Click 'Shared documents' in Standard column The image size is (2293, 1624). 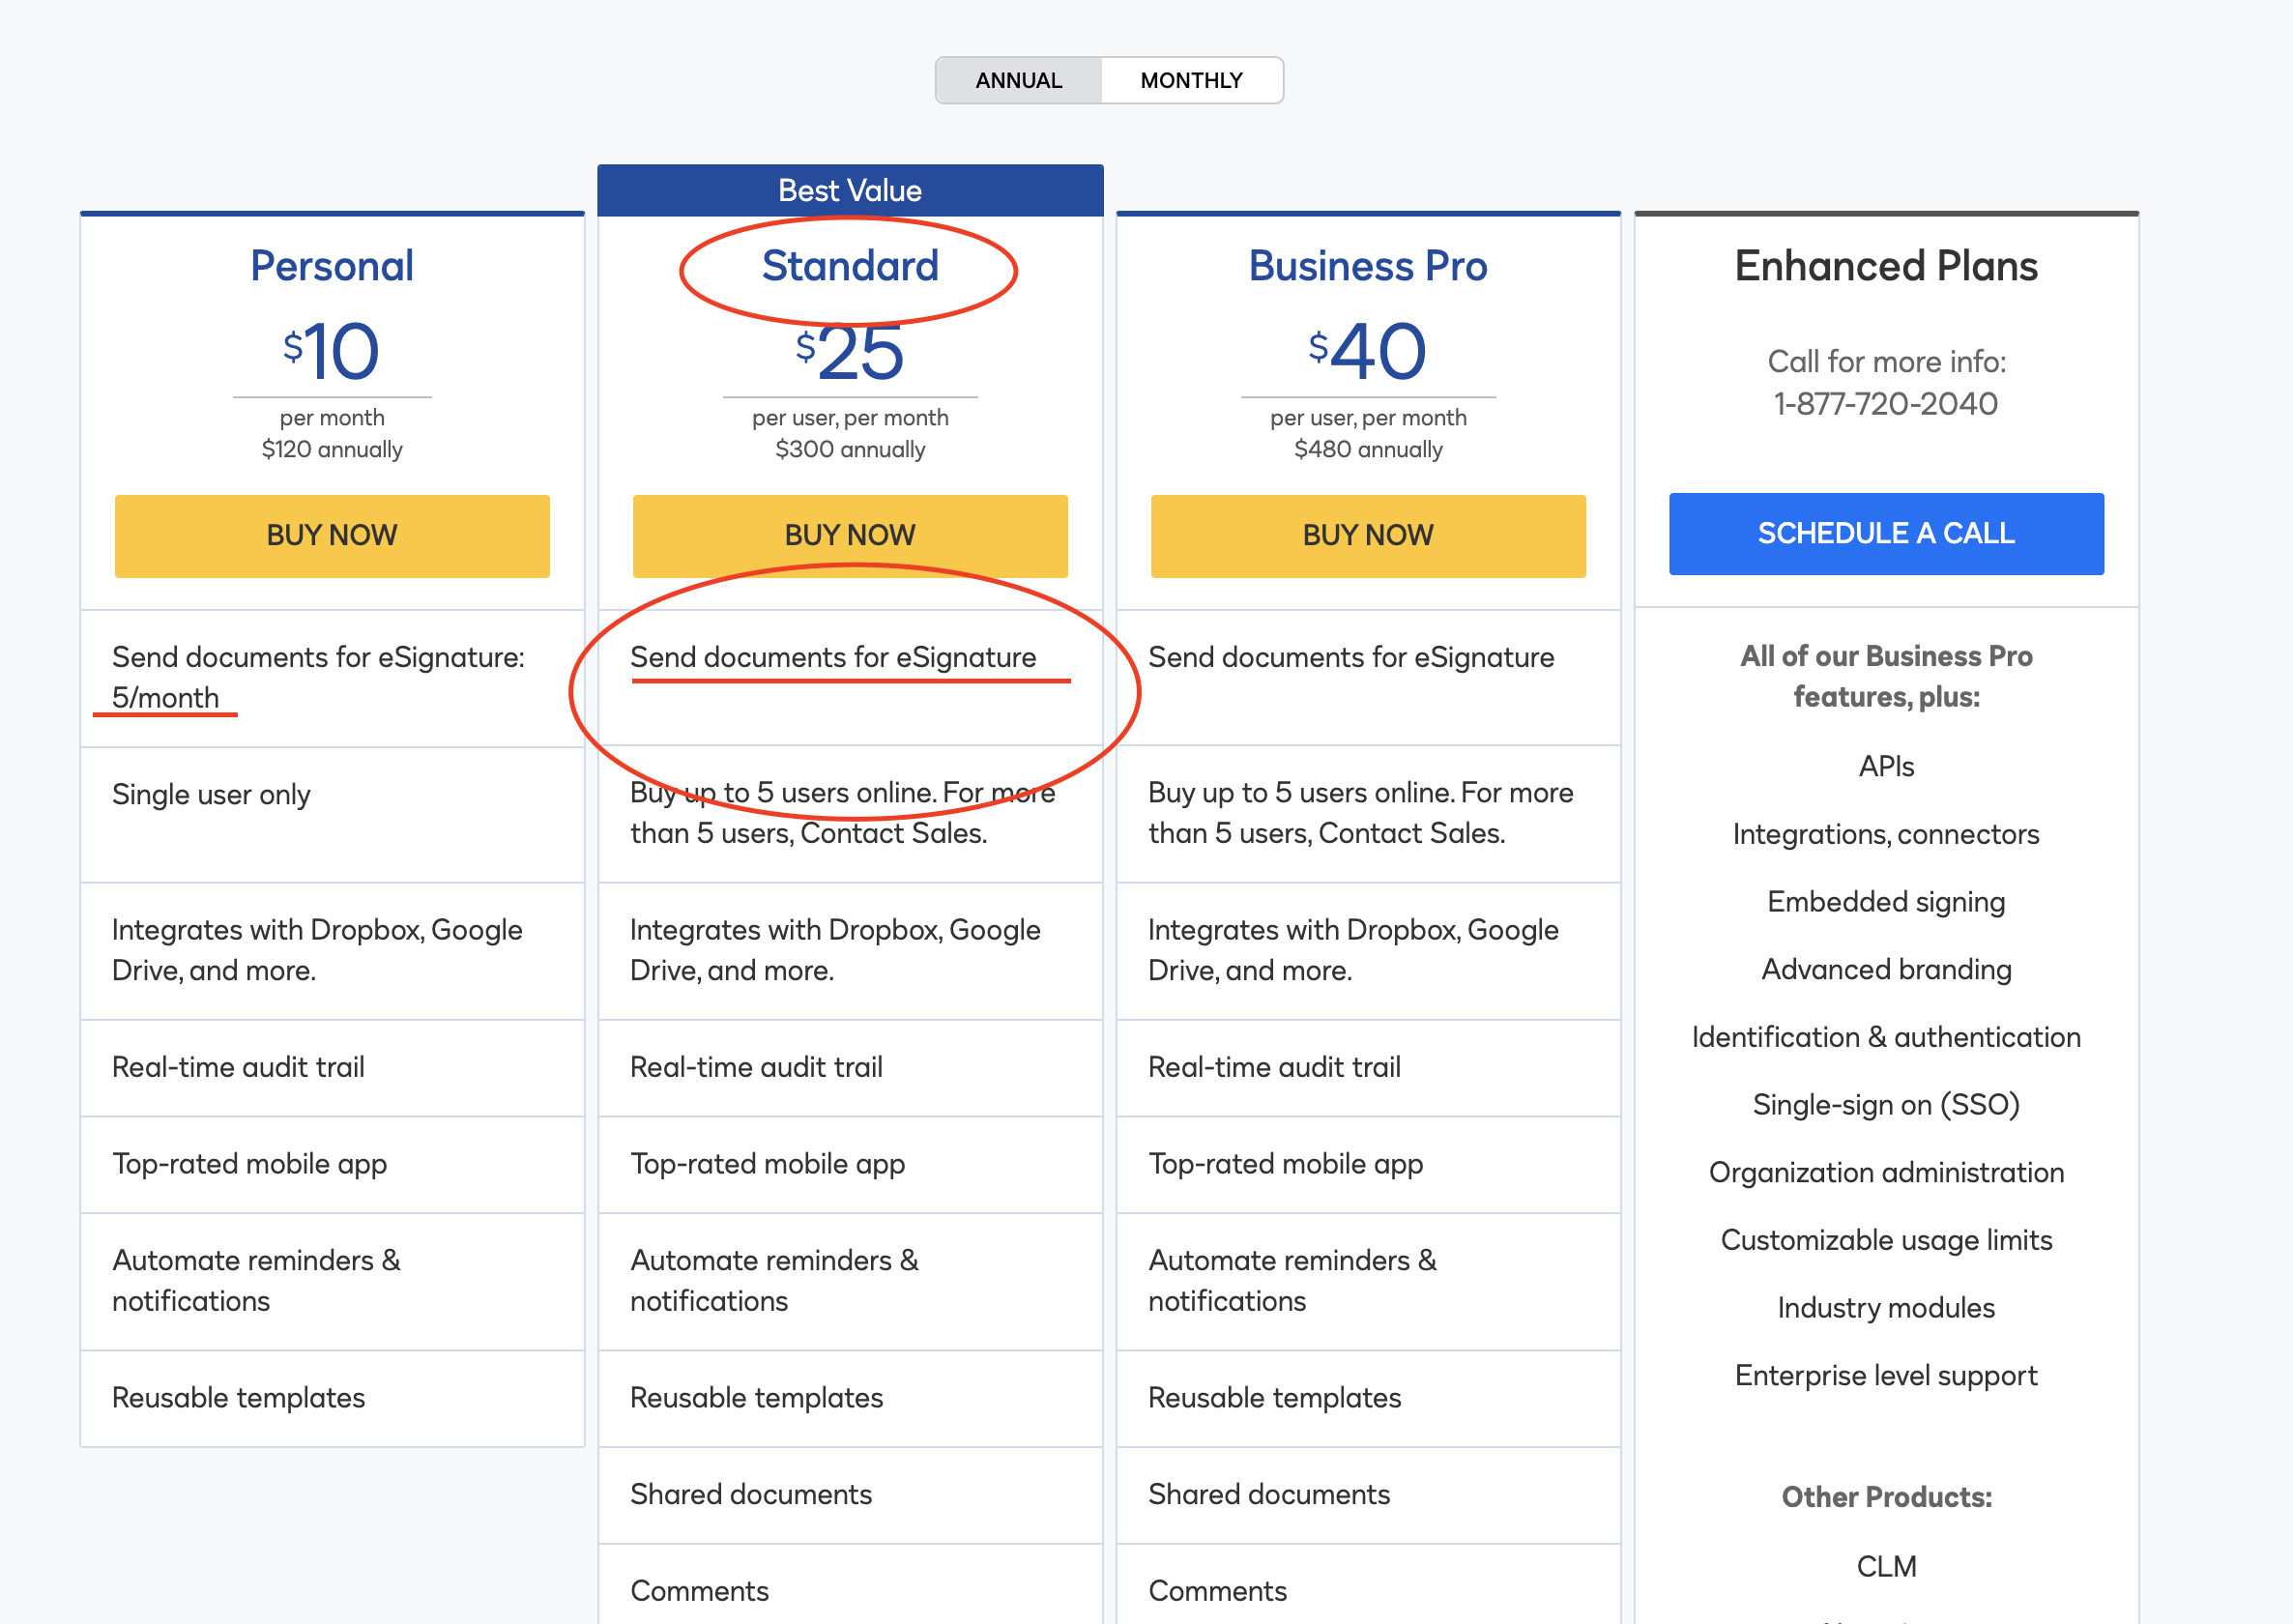751,1494
